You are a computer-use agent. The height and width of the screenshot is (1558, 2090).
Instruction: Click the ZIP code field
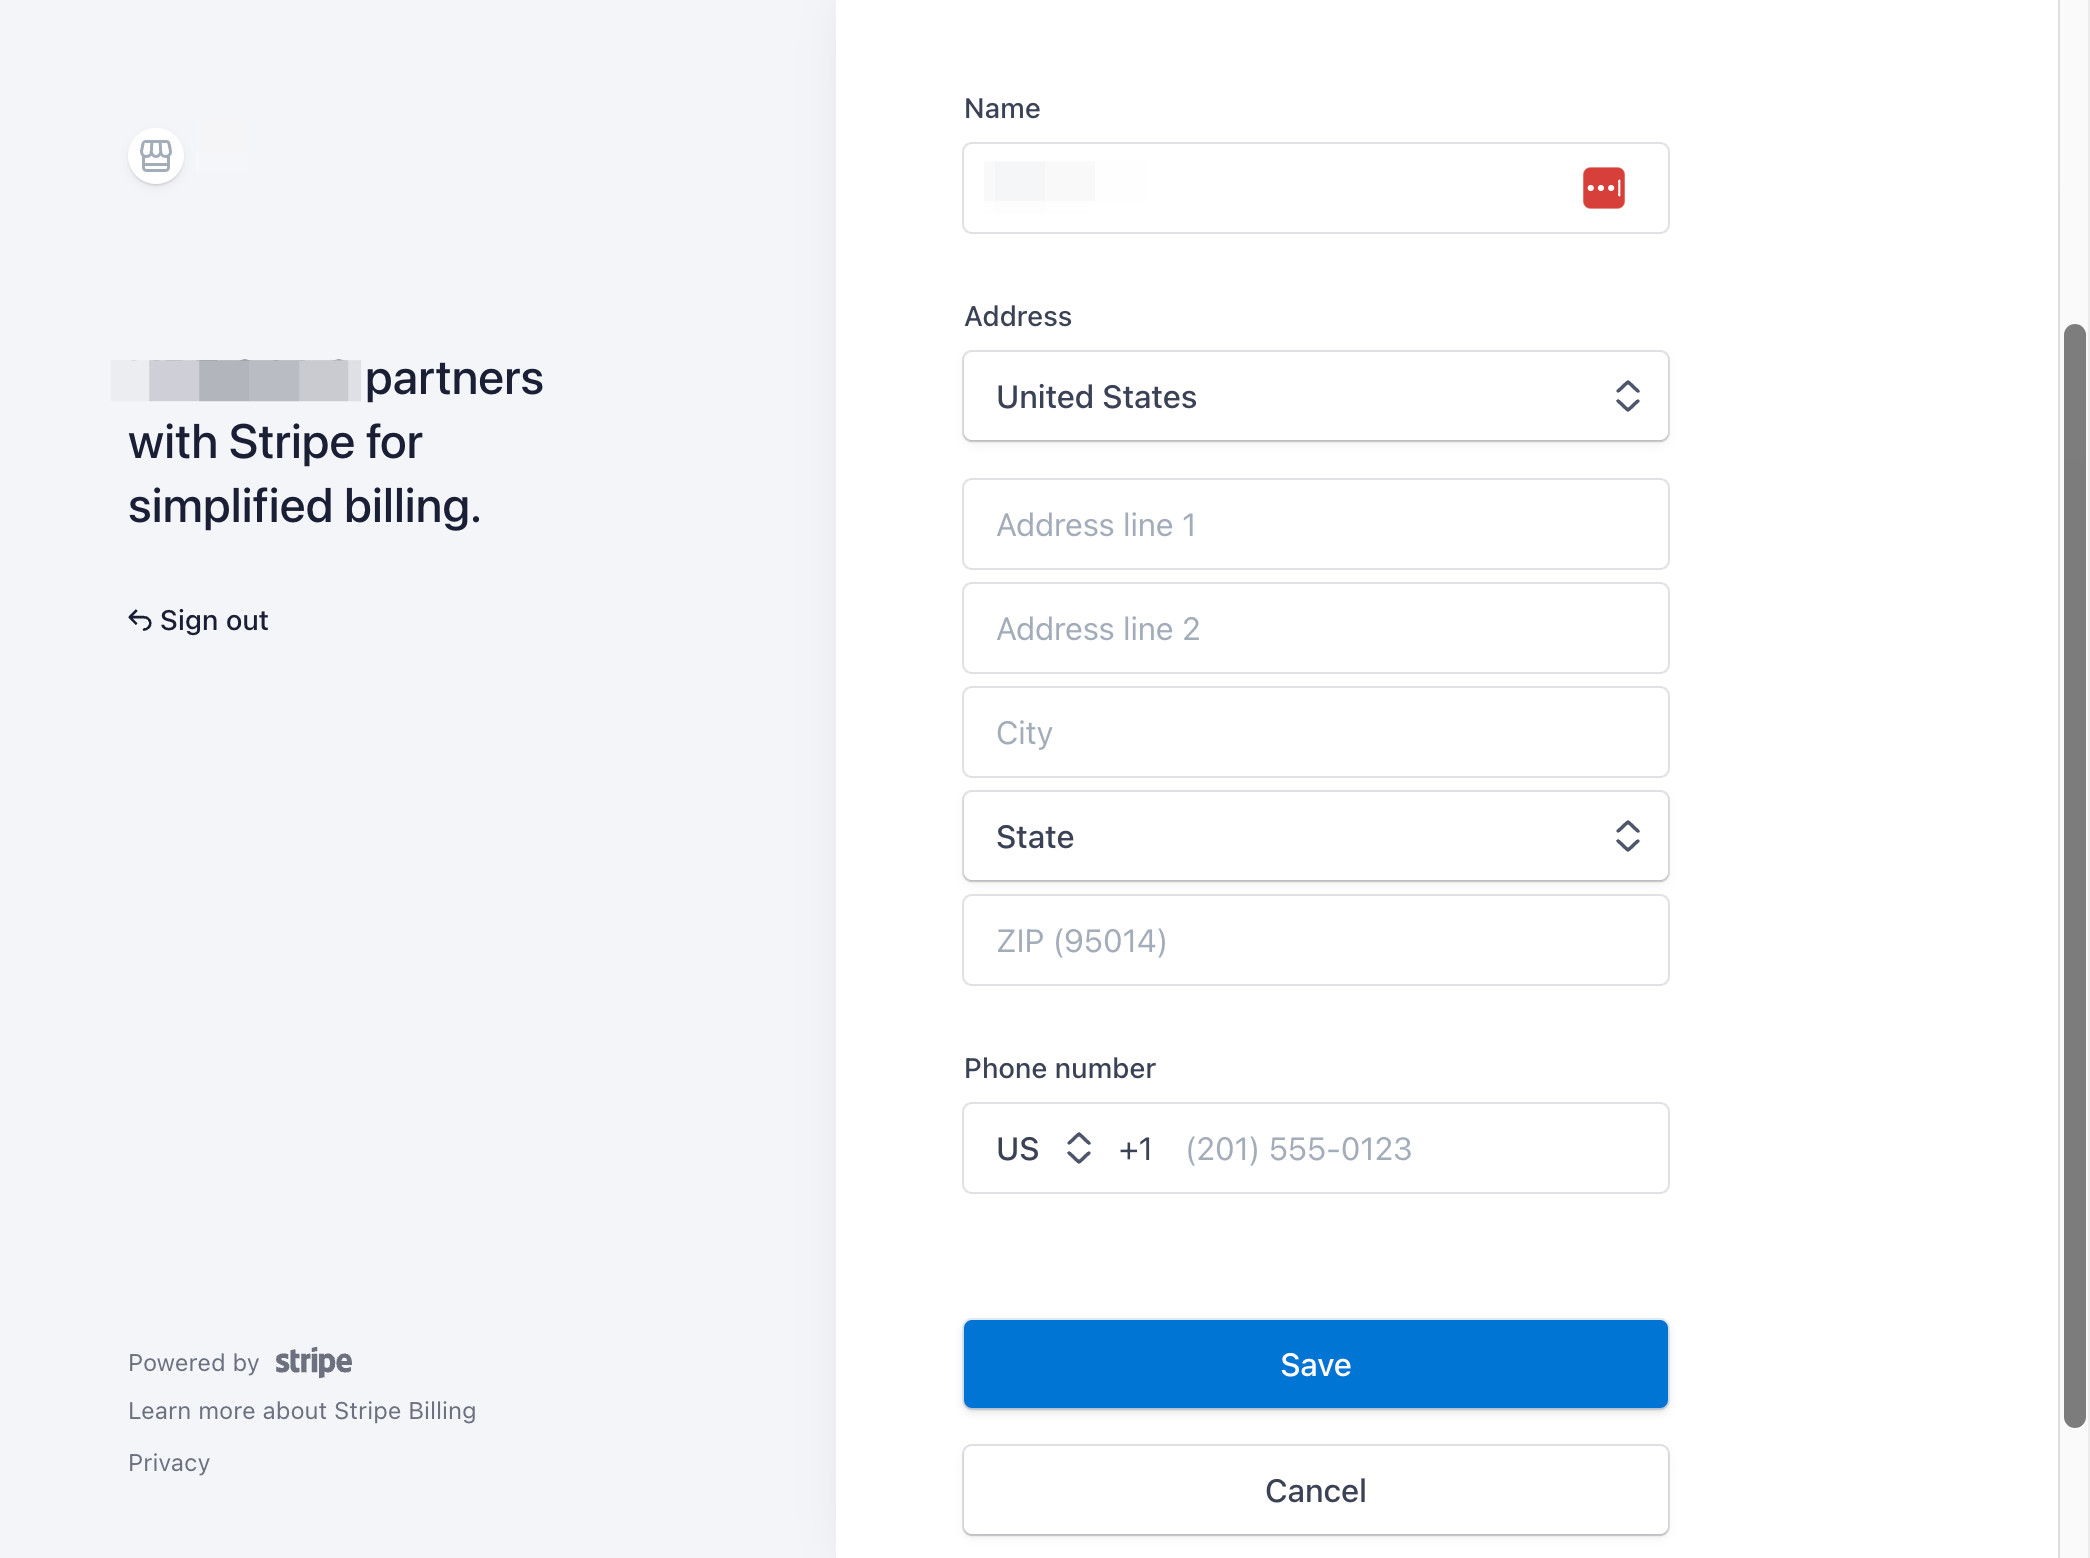1315,940
